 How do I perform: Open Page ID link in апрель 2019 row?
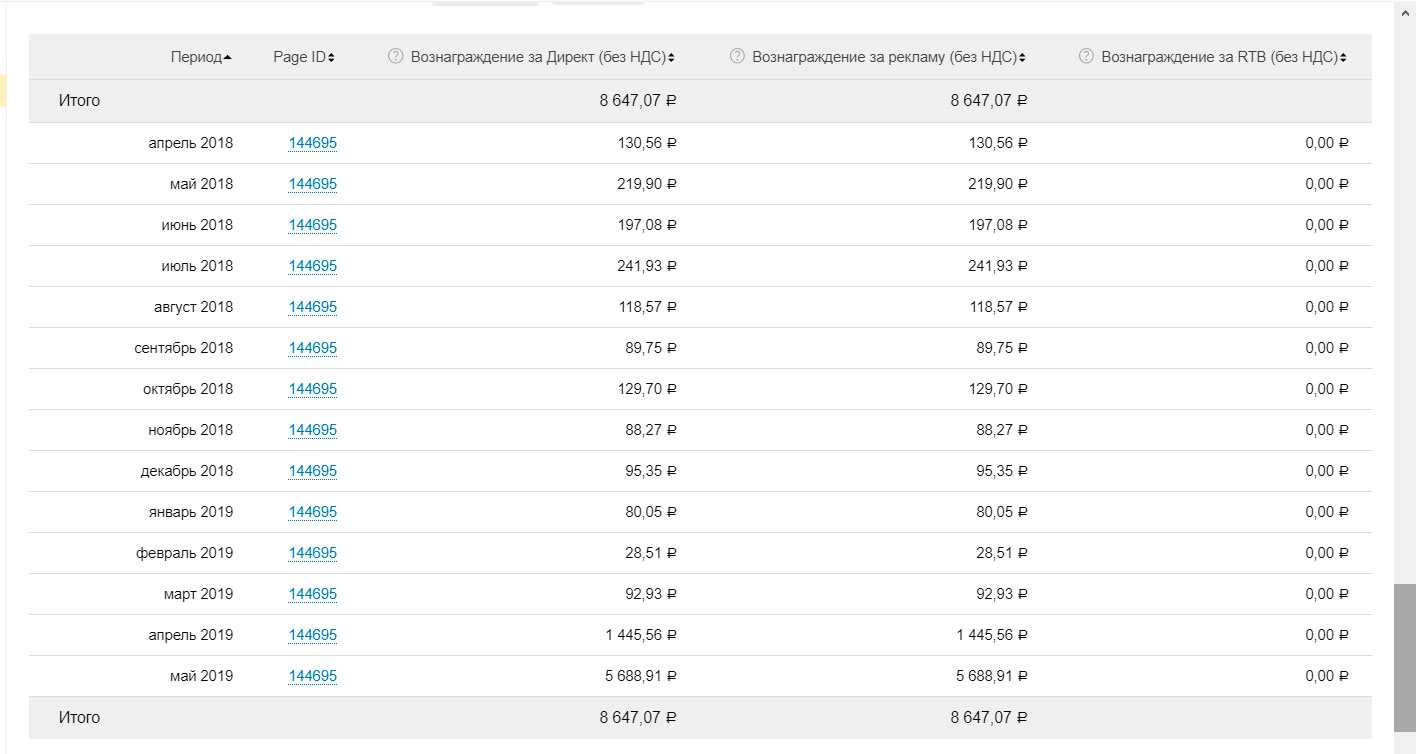click(312, 635)
